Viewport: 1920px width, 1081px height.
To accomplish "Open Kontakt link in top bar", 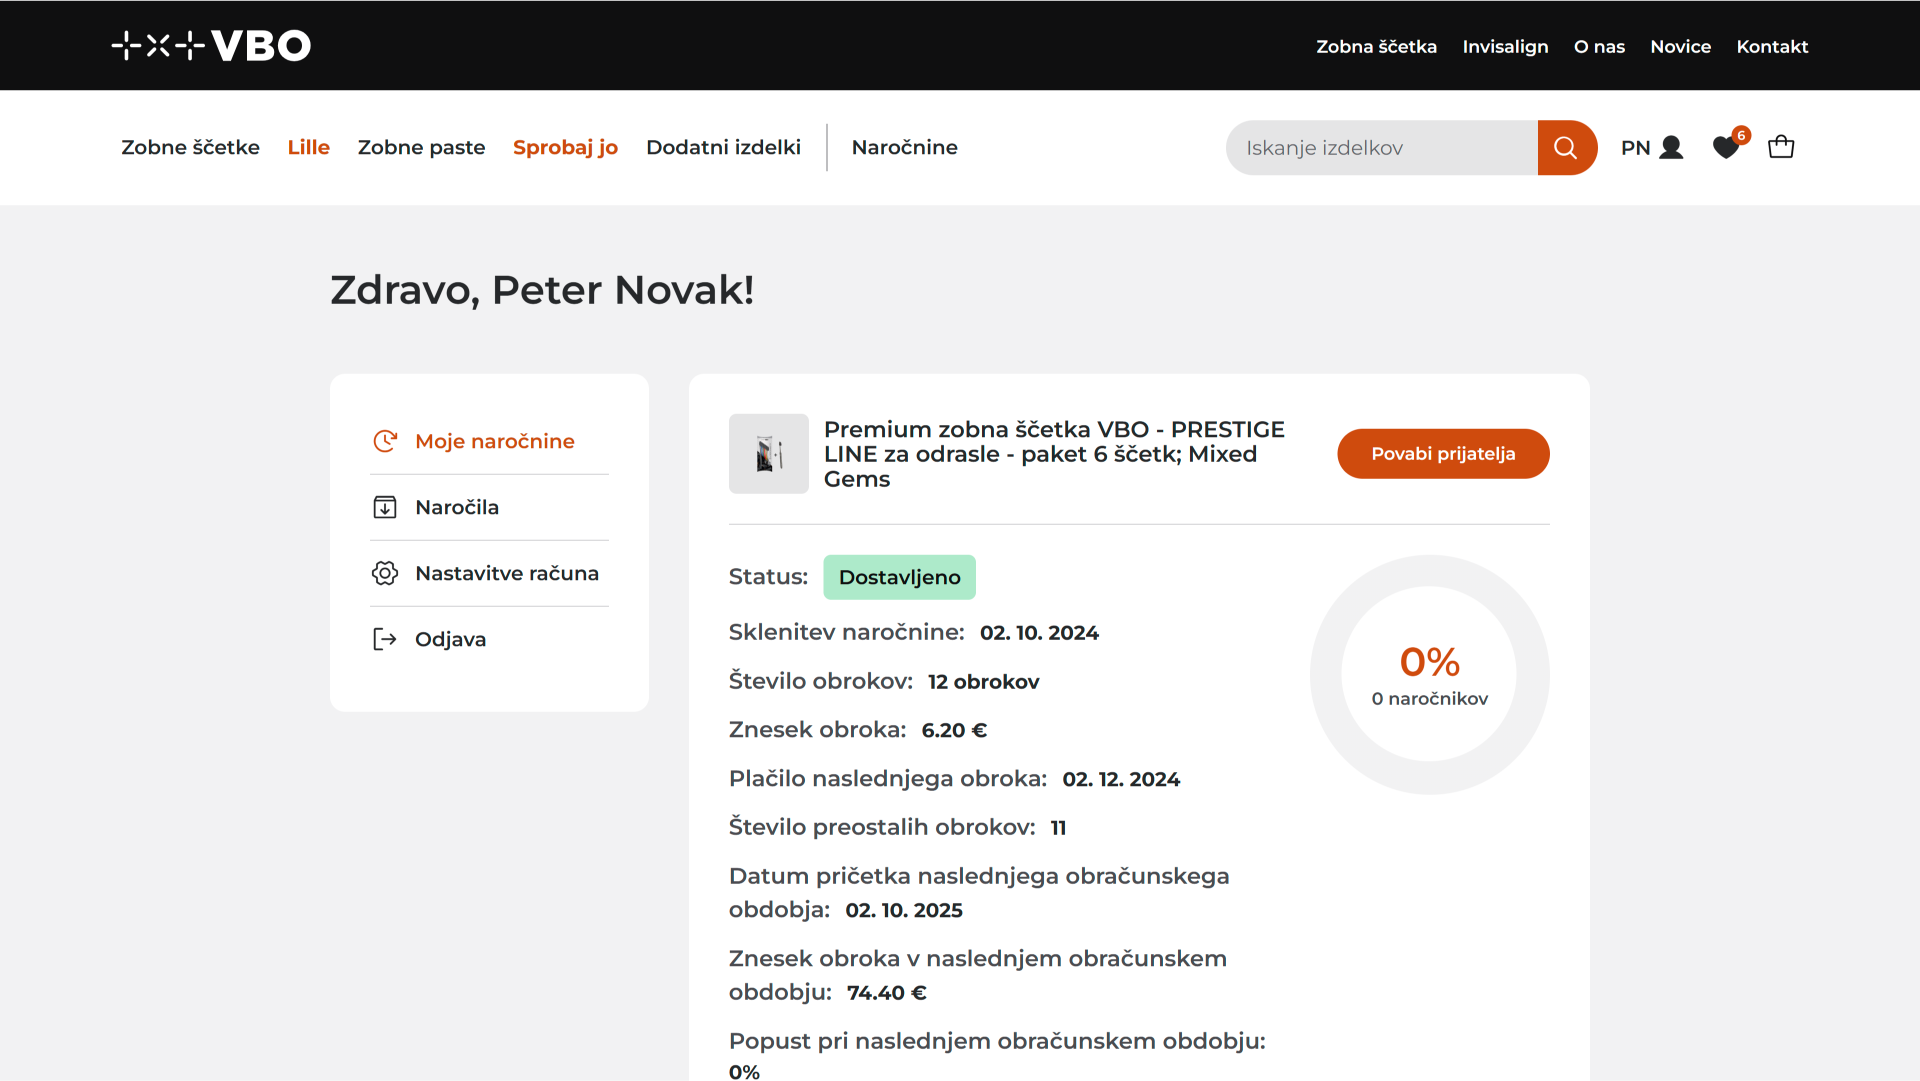I will (1772, 47).
